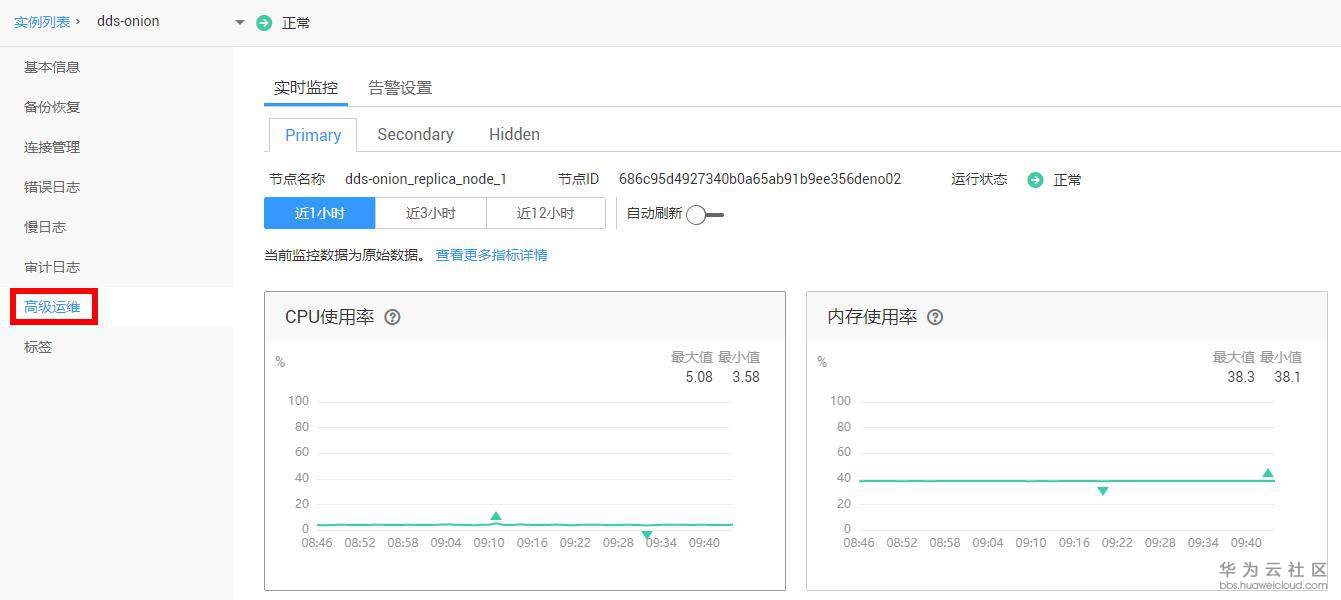Open 高级运维 in sidebar

pyautogui.click(x=52, y=307)
